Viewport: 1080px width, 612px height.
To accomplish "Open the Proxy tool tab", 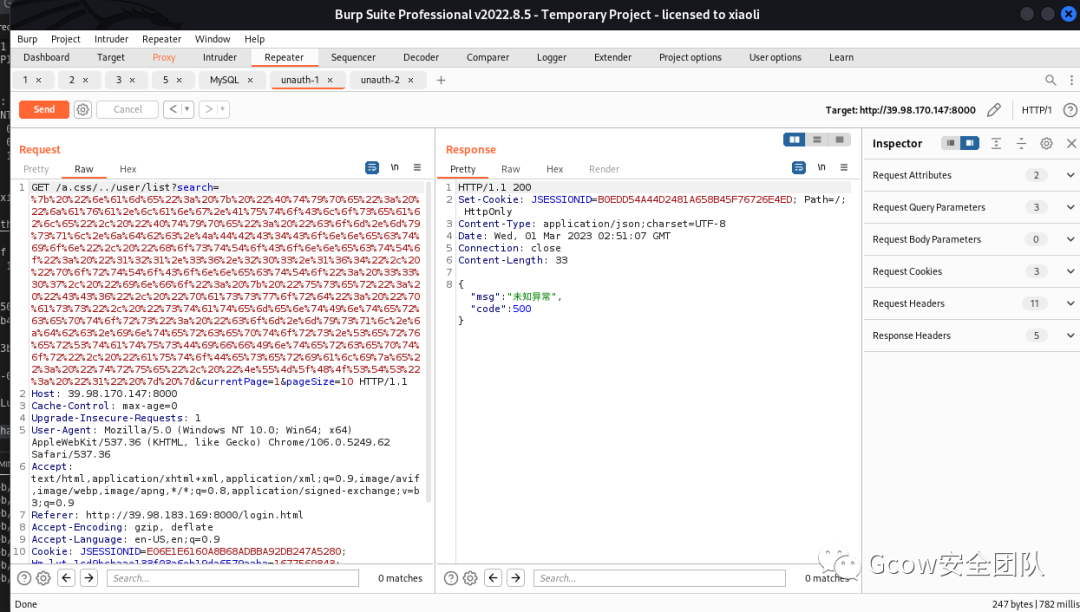I will click(x=164, y=58).
